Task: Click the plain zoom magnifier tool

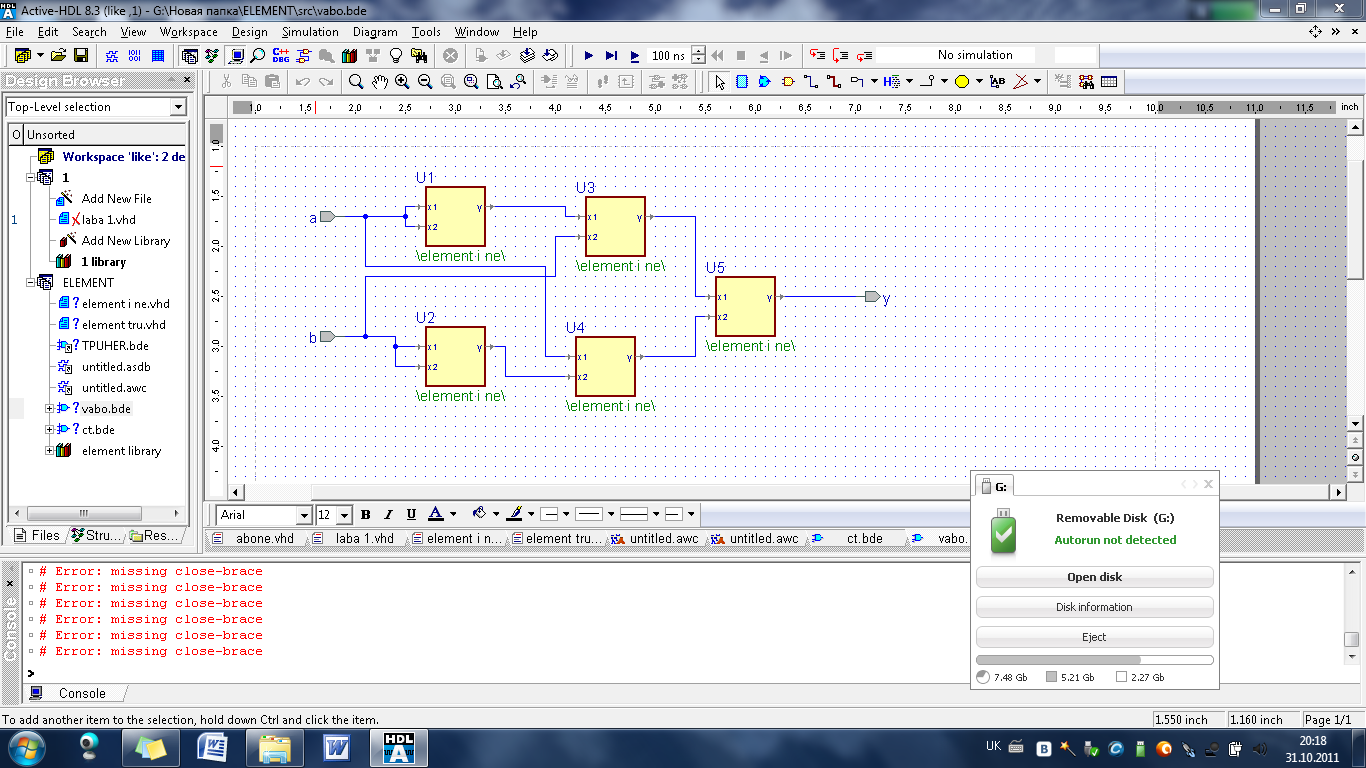Action: [356, 81]
